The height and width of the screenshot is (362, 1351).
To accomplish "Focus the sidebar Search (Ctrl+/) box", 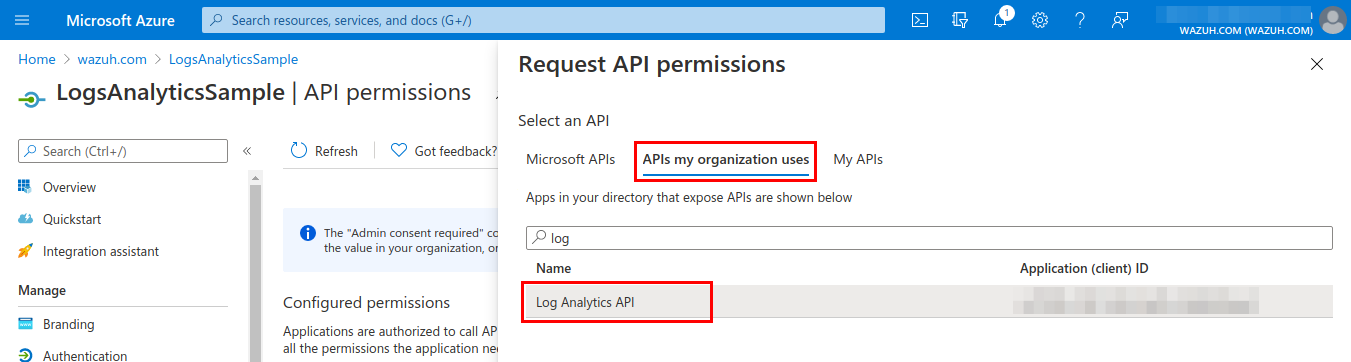I will [x=123, y=151].
